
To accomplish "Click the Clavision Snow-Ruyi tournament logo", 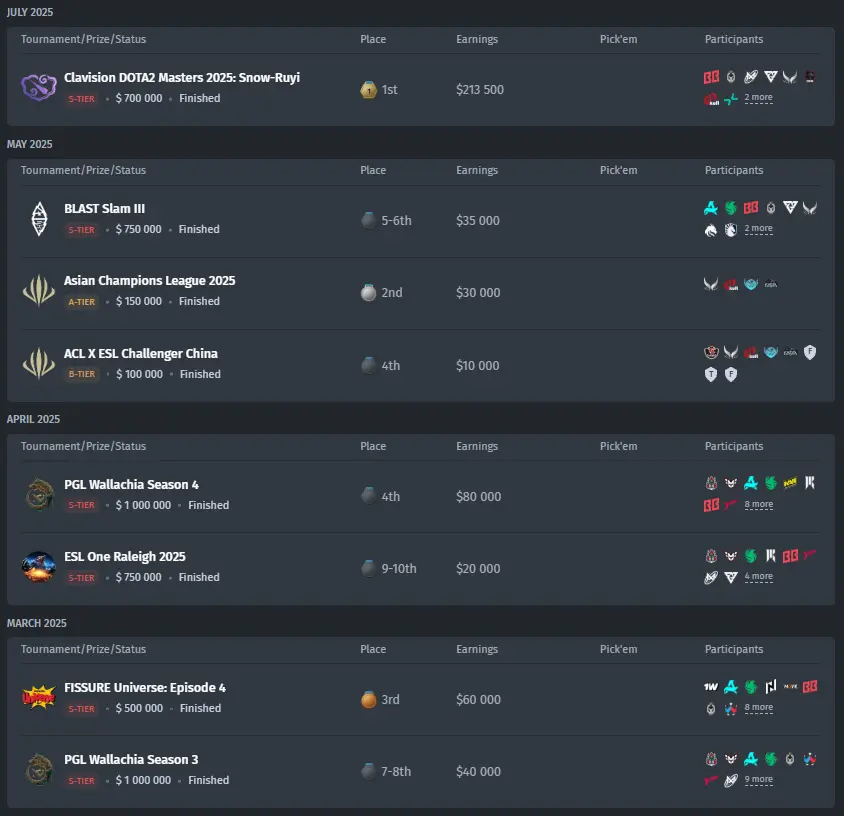I will point(39,88).
